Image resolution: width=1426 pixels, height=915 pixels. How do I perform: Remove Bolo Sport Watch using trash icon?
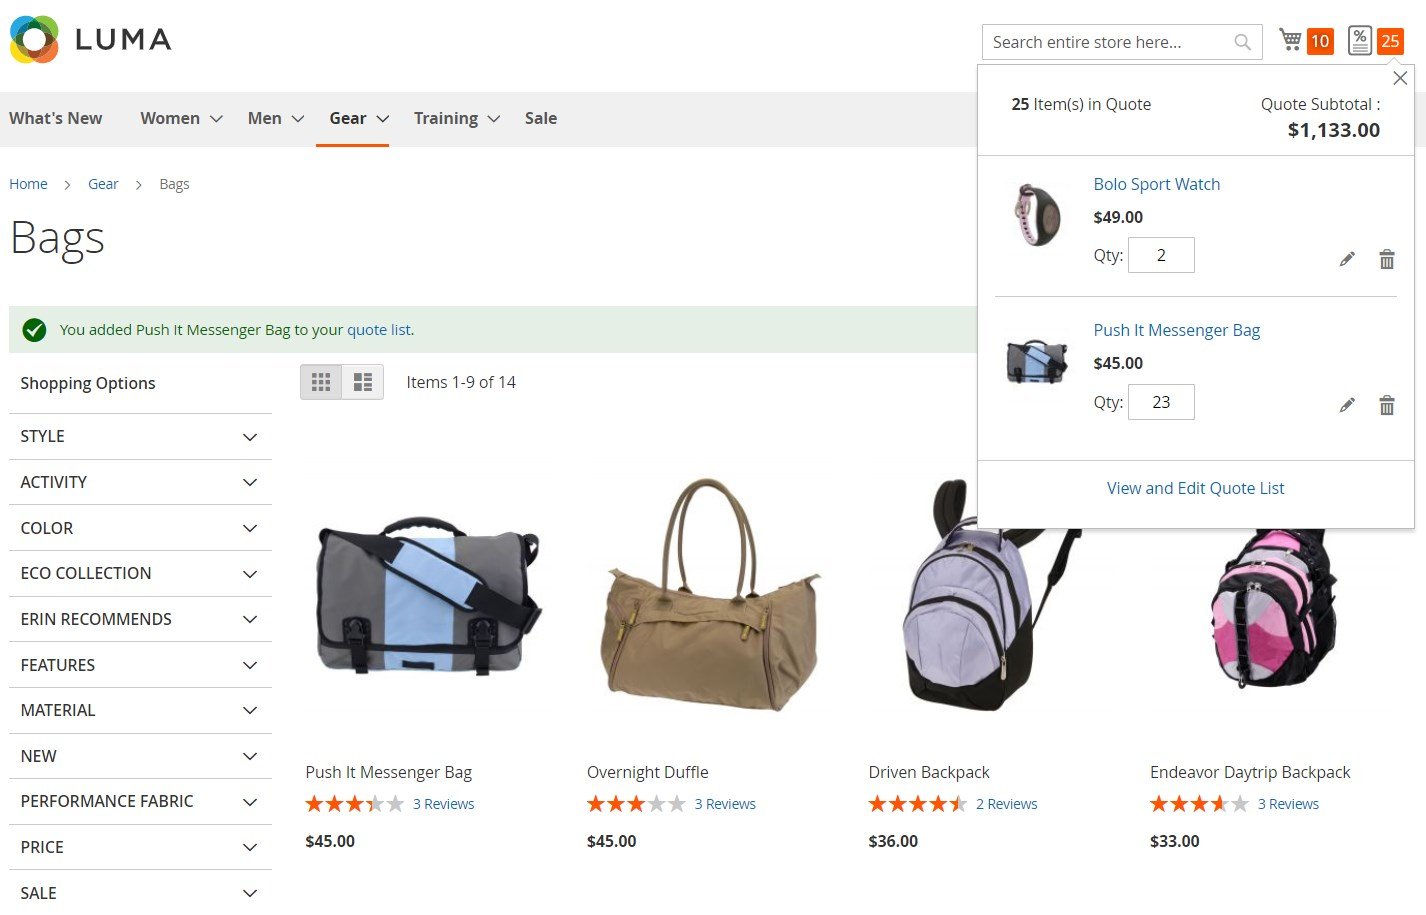1387,259
